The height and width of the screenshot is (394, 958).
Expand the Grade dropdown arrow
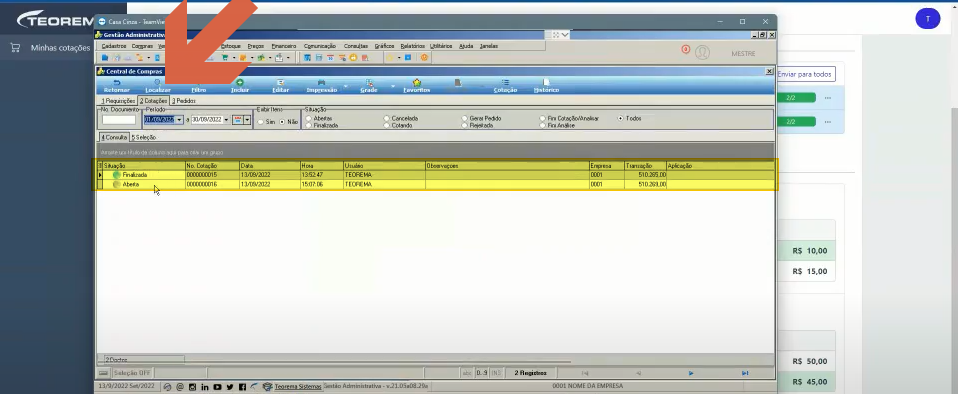click(393, 86)
